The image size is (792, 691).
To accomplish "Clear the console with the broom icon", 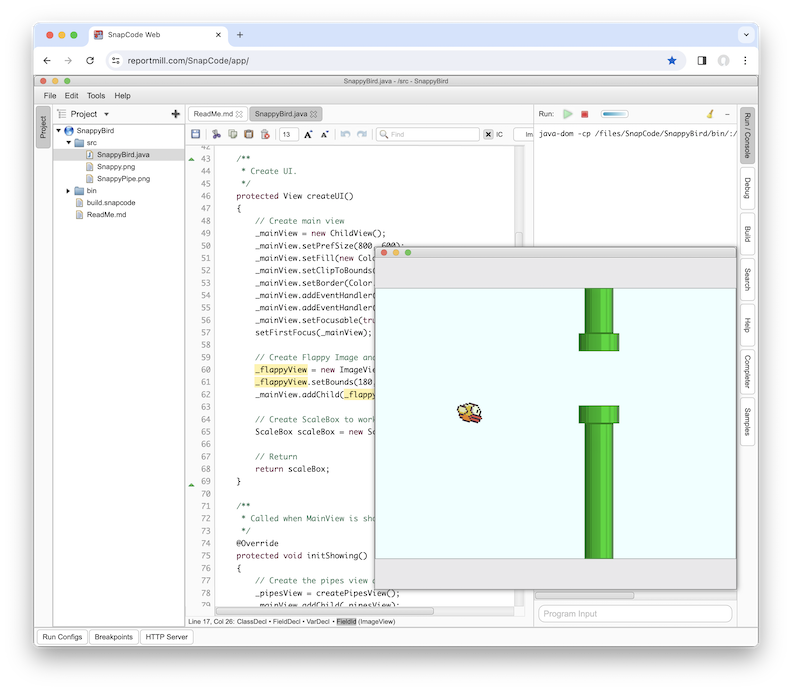I will (710, 114).
